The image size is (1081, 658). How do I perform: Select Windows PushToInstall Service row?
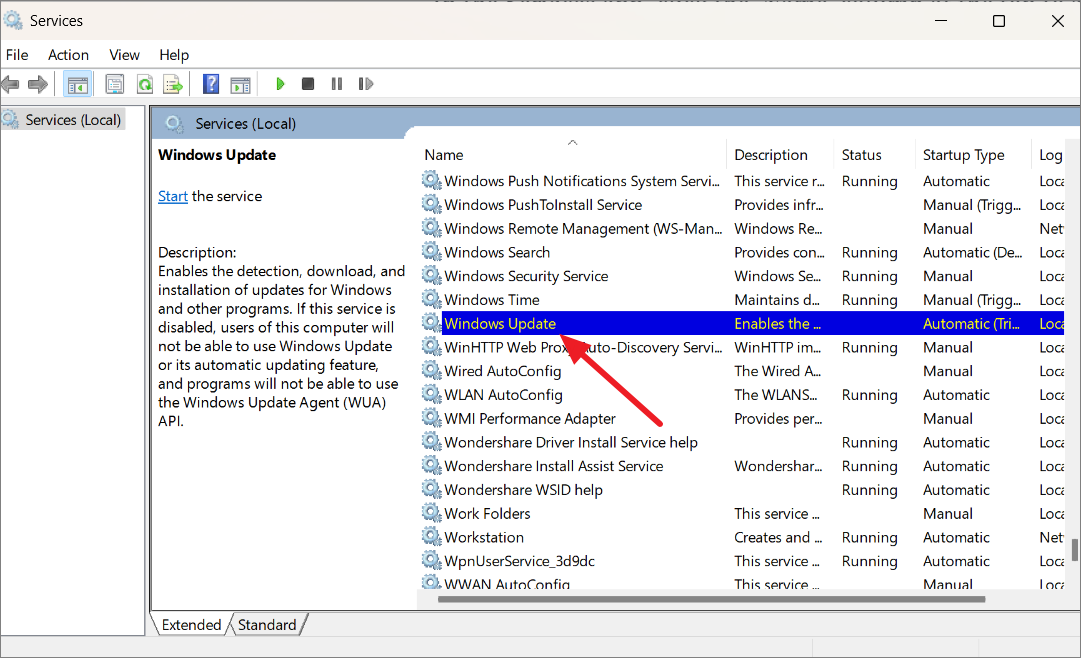(x=742, y=204)
